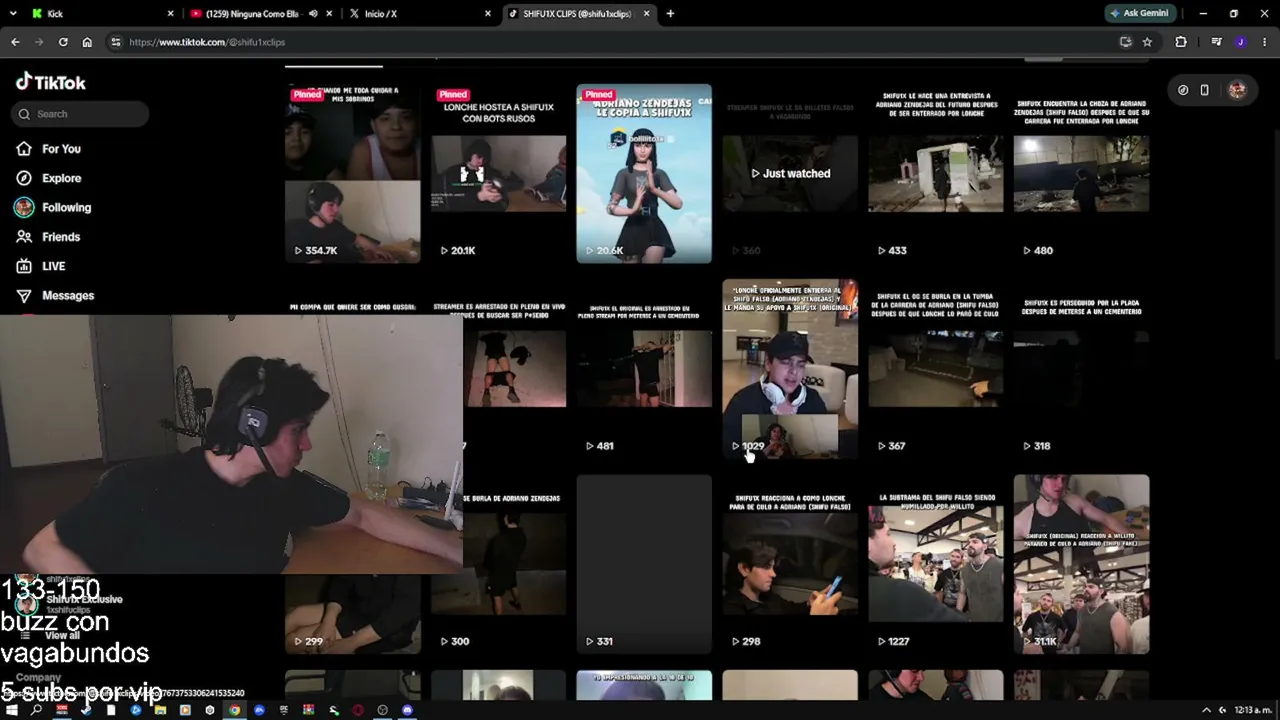The image size is (1280, 720).
Task: Open pinned video Lonche hostea a Shifutx
Action: pos(498,173)
